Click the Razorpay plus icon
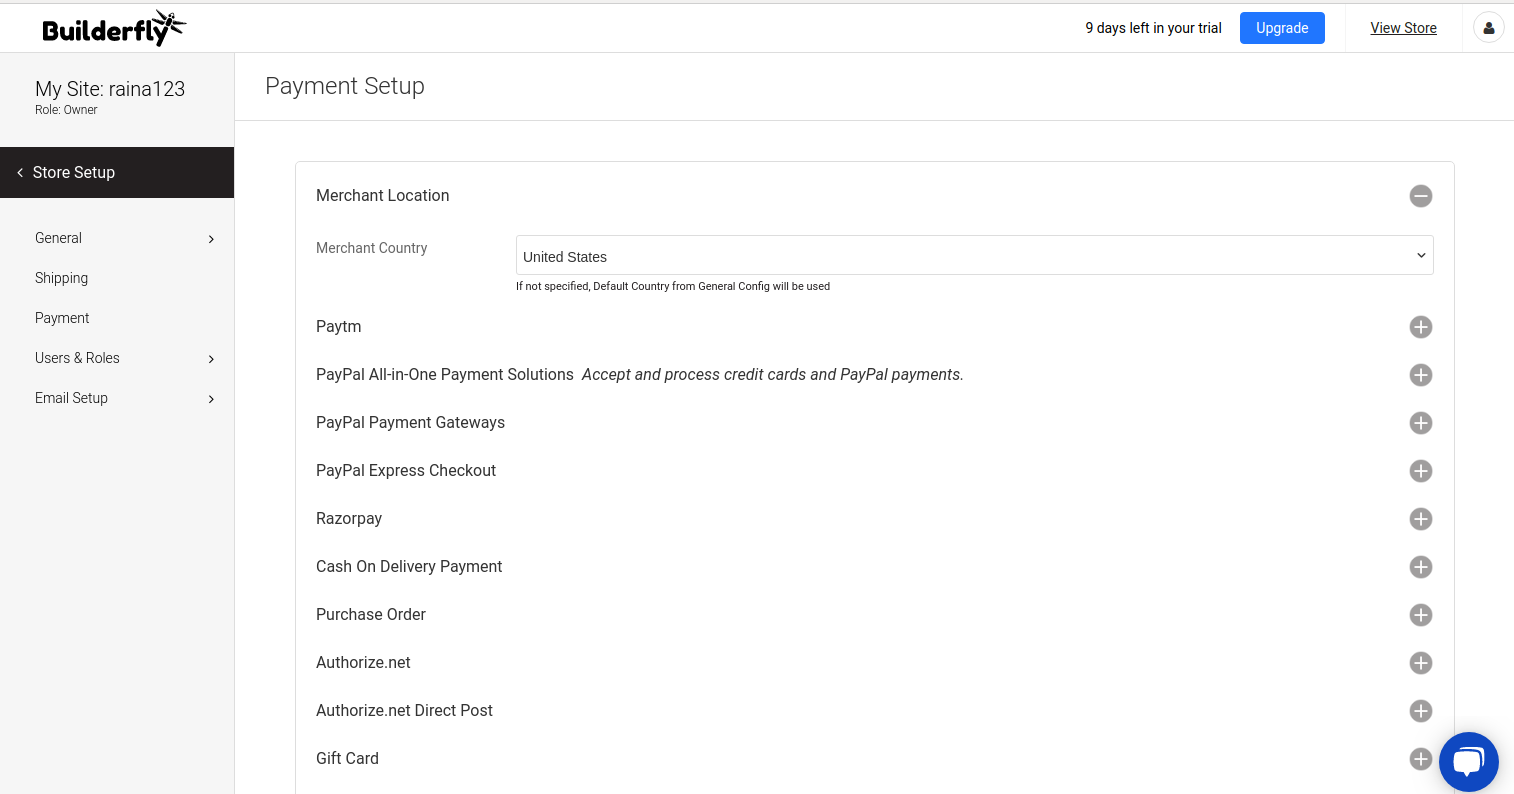Image resolution: width=1514 pixels, height=794 pixels. [1420, 519]
